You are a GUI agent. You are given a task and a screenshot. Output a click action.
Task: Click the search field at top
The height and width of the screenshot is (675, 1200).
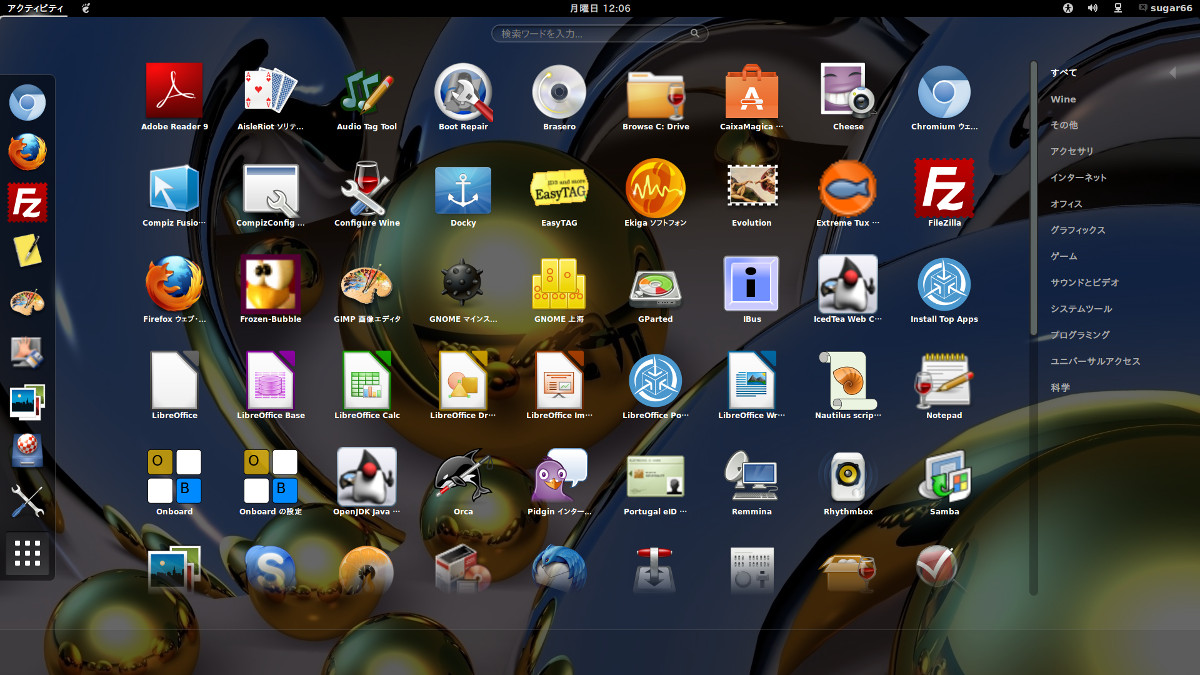tap(600, 33)
